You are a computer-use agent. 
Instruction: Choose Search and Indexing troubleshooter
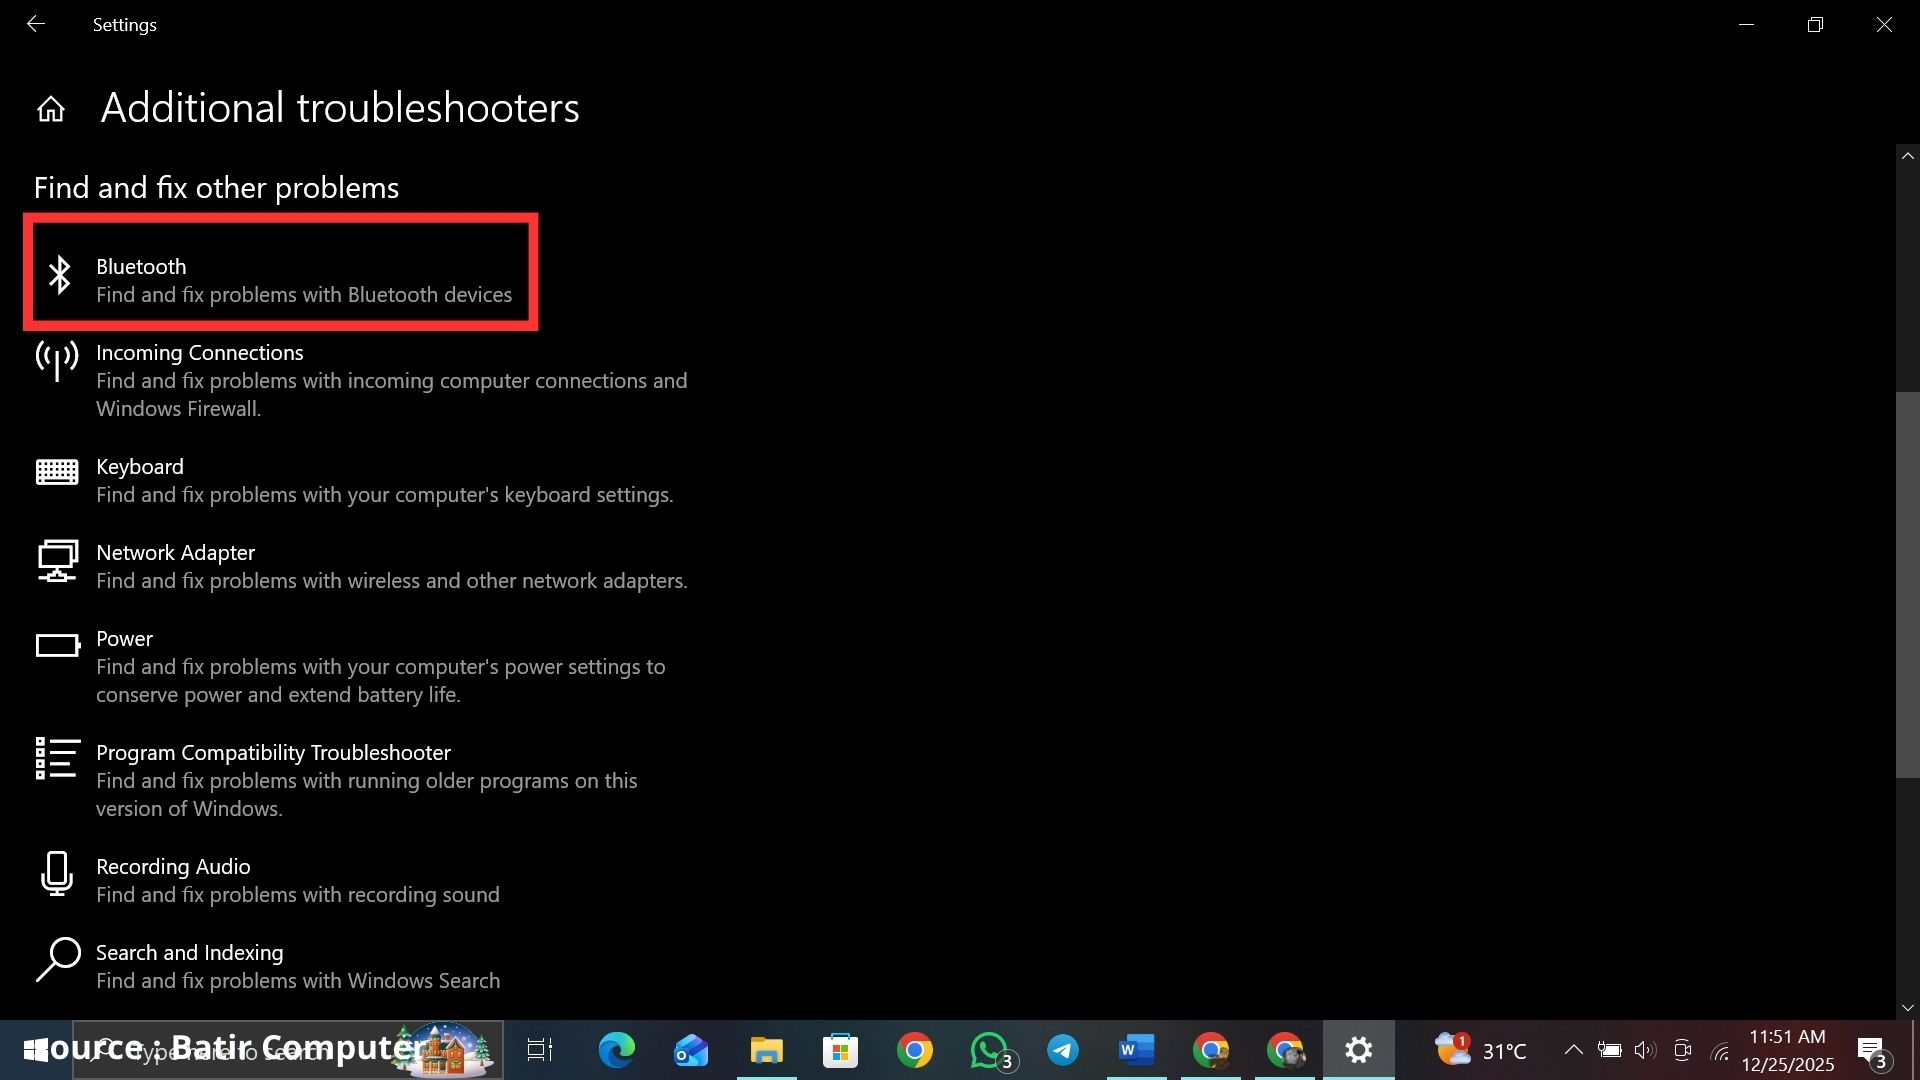(x=190, y=953)
